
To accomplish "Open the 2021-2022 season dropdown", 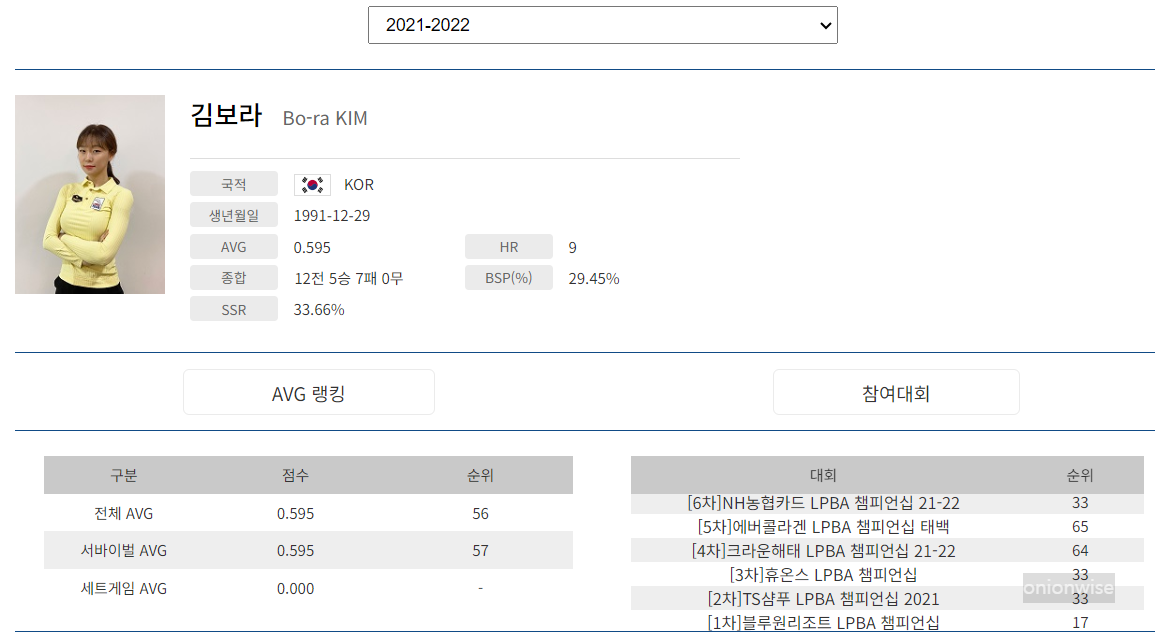I will tap(600, 24).
